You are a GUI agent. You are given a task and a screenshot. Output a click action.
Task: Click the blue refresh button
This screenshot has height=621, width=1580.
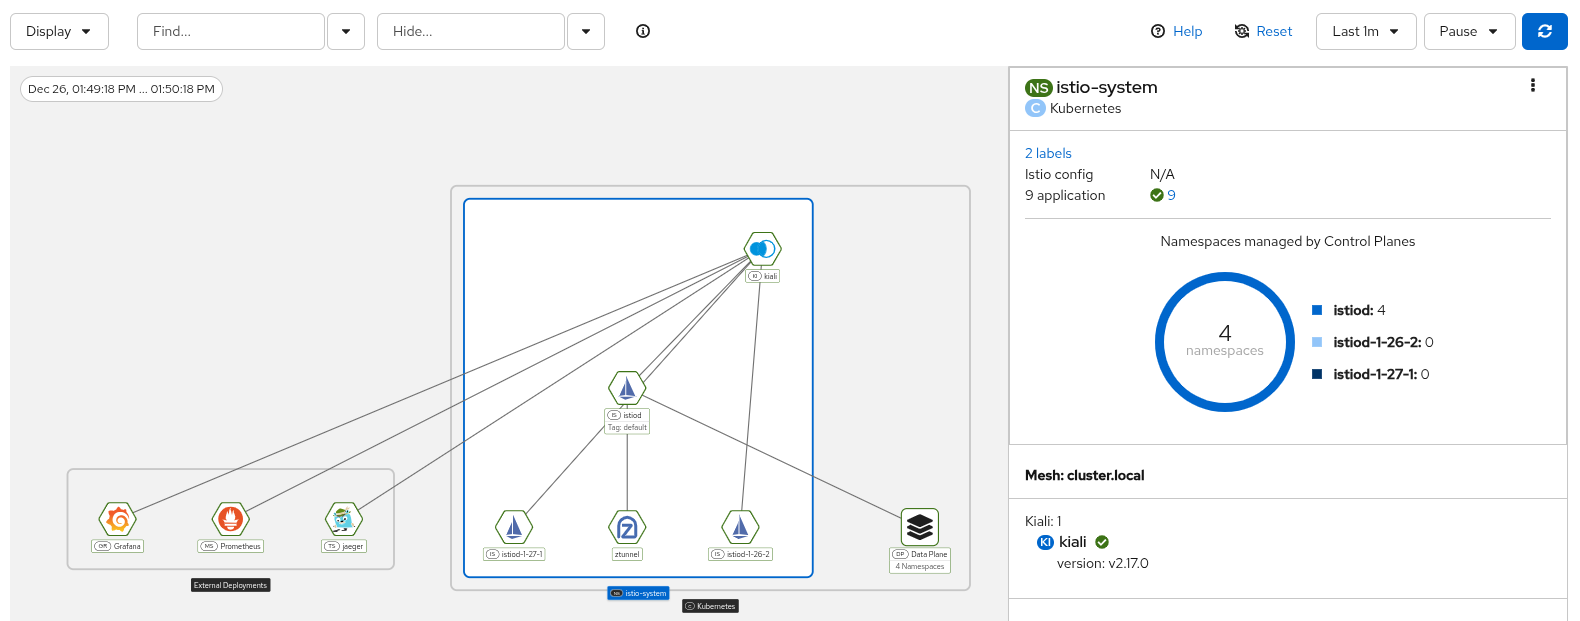click(1544, 31)
